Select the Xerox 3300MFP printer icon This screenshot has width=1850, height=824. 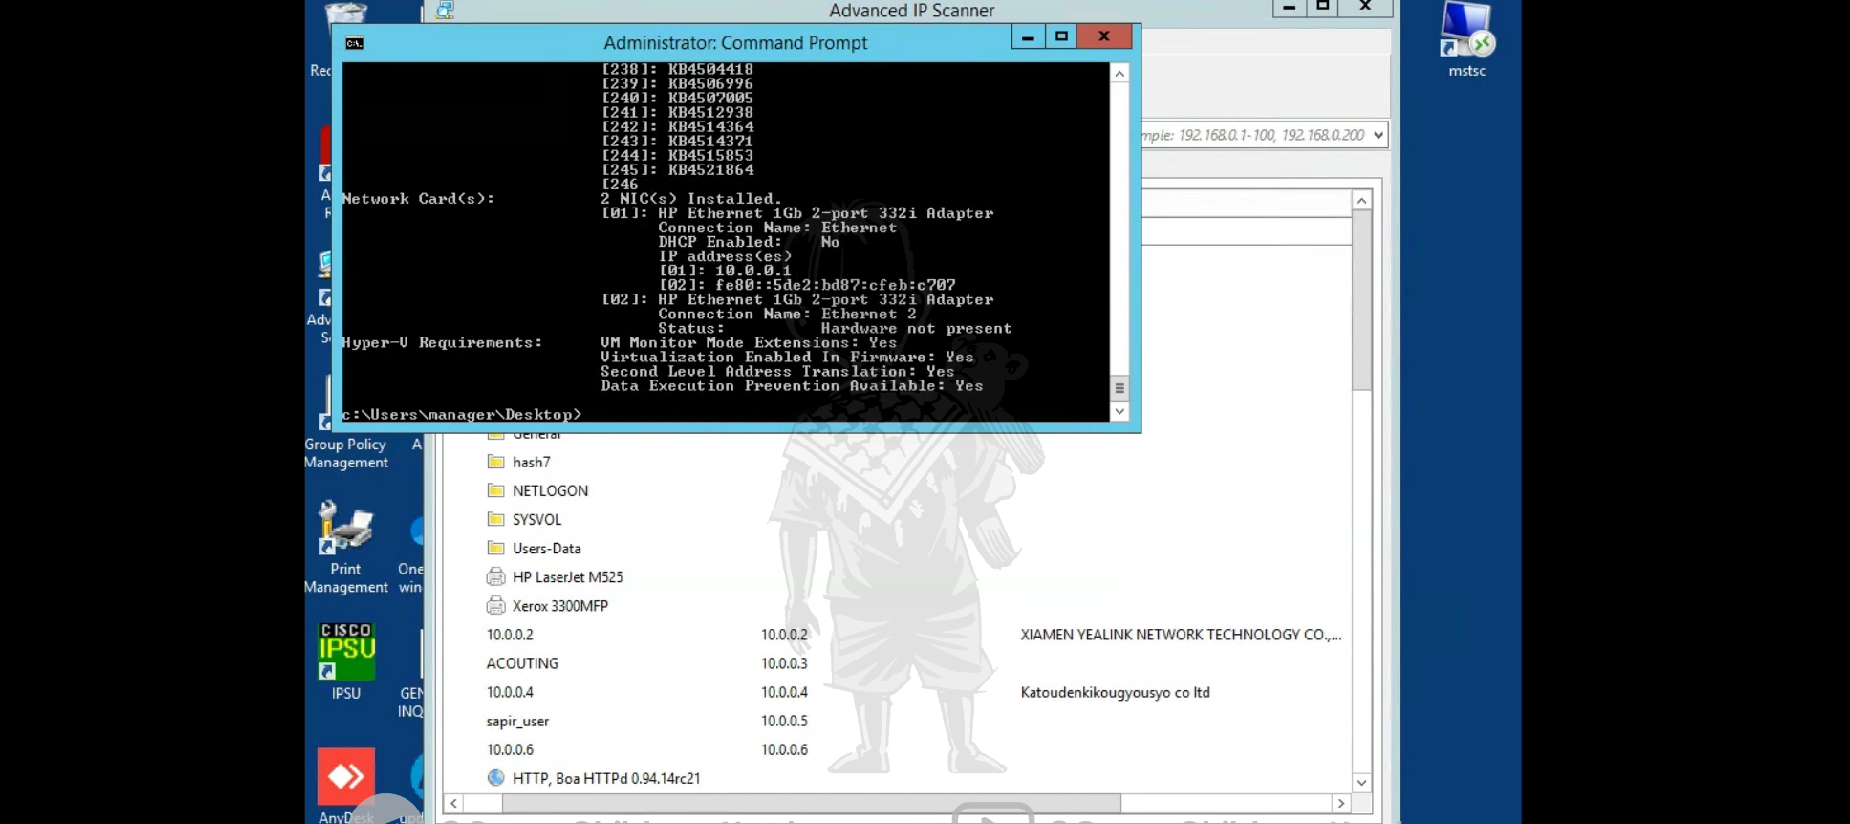(x=496, y=606)
